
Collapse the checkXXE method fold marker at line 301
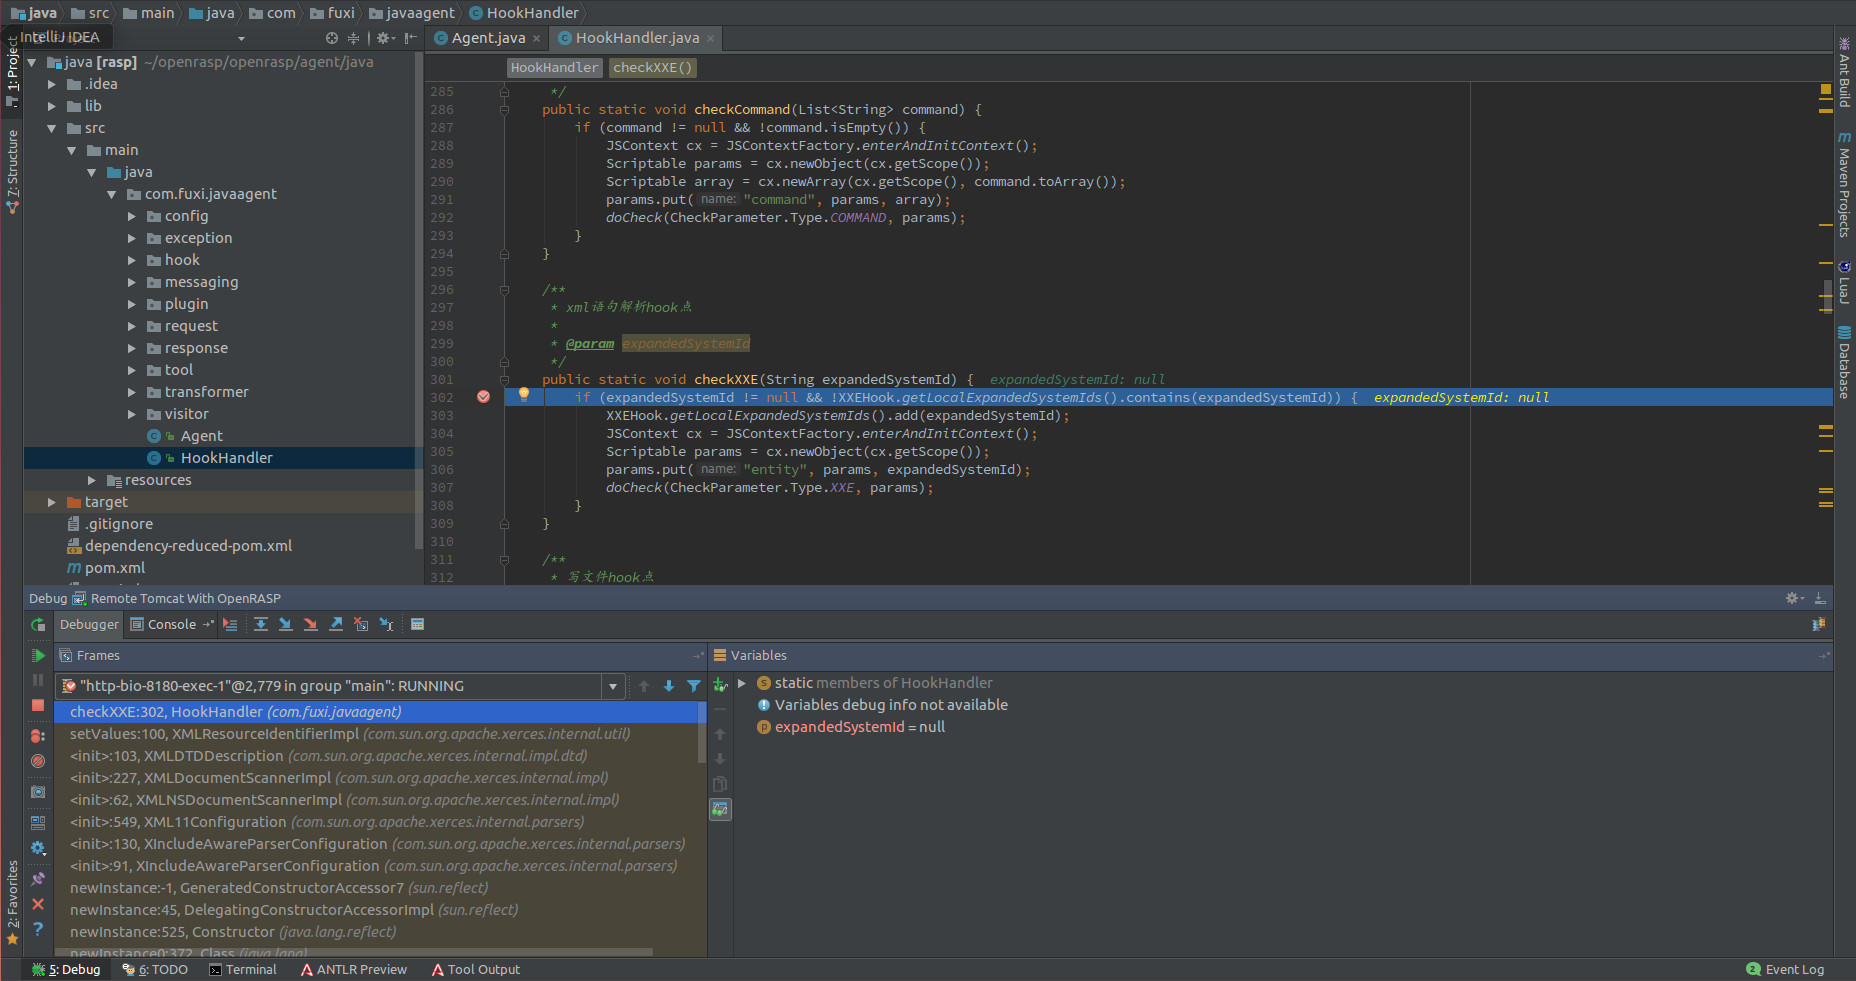coord(505,380)
